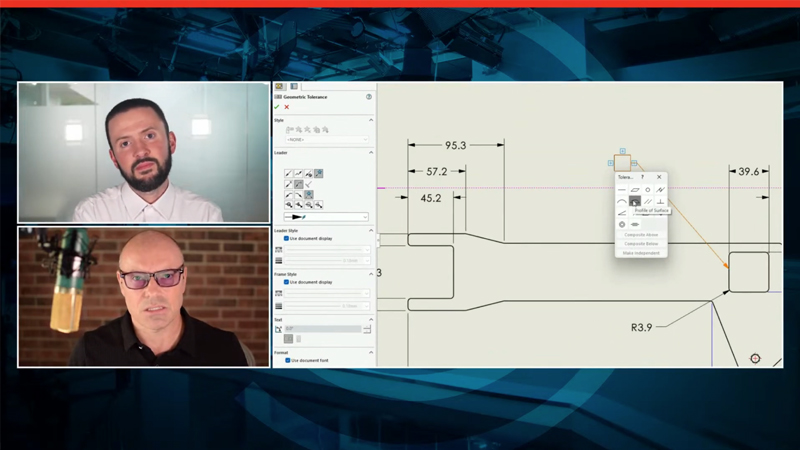Open the Frame Style line type dropdown
The width and height of the screenshot is (800, 450).
(x=327, y=293)
